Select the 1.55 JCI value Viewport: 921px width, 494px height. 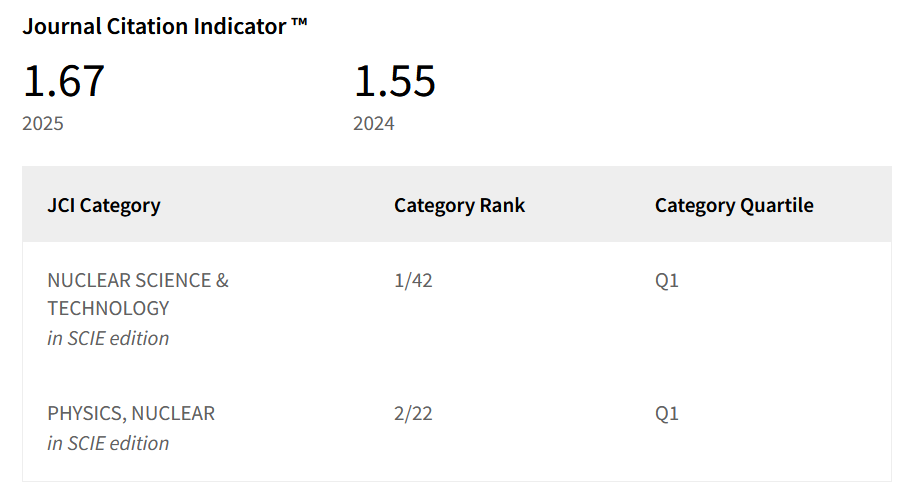394,80
